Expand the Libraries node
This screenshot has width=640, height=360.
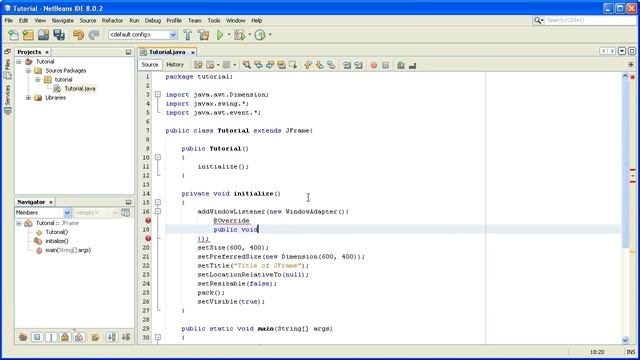28,98
